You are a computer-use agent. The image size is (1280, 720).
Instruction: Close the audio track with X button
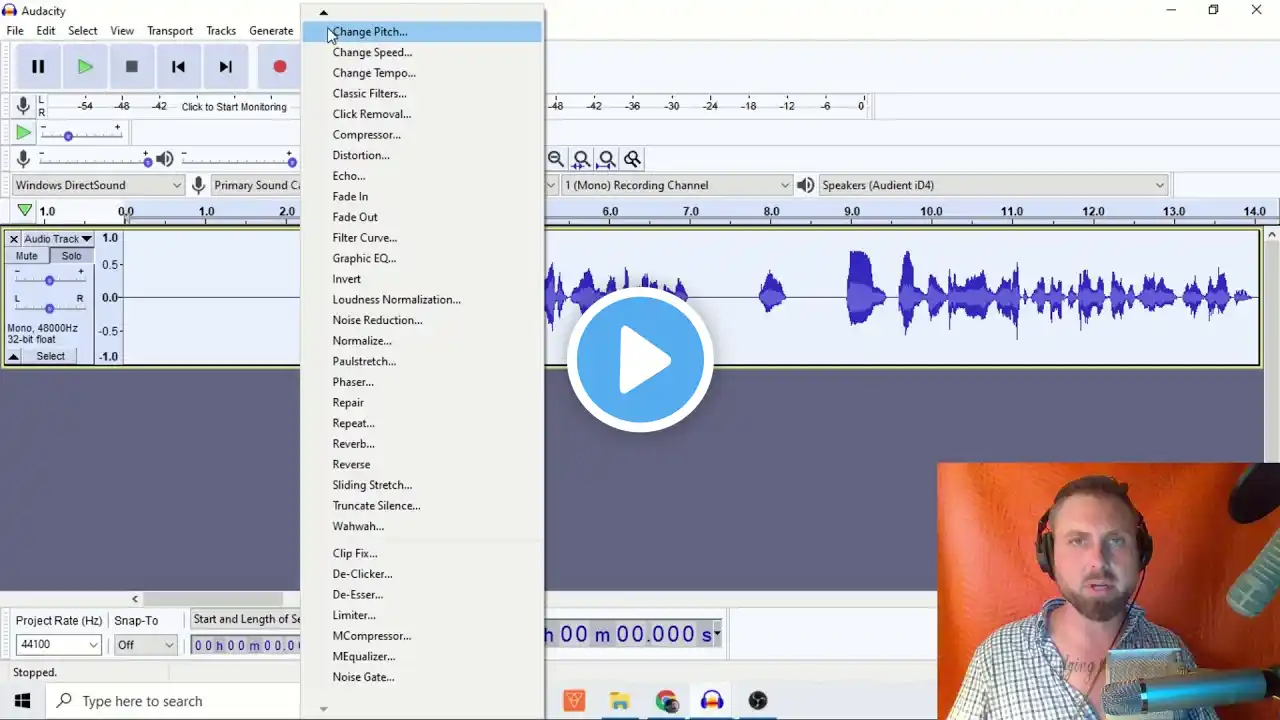coord(14,239)
